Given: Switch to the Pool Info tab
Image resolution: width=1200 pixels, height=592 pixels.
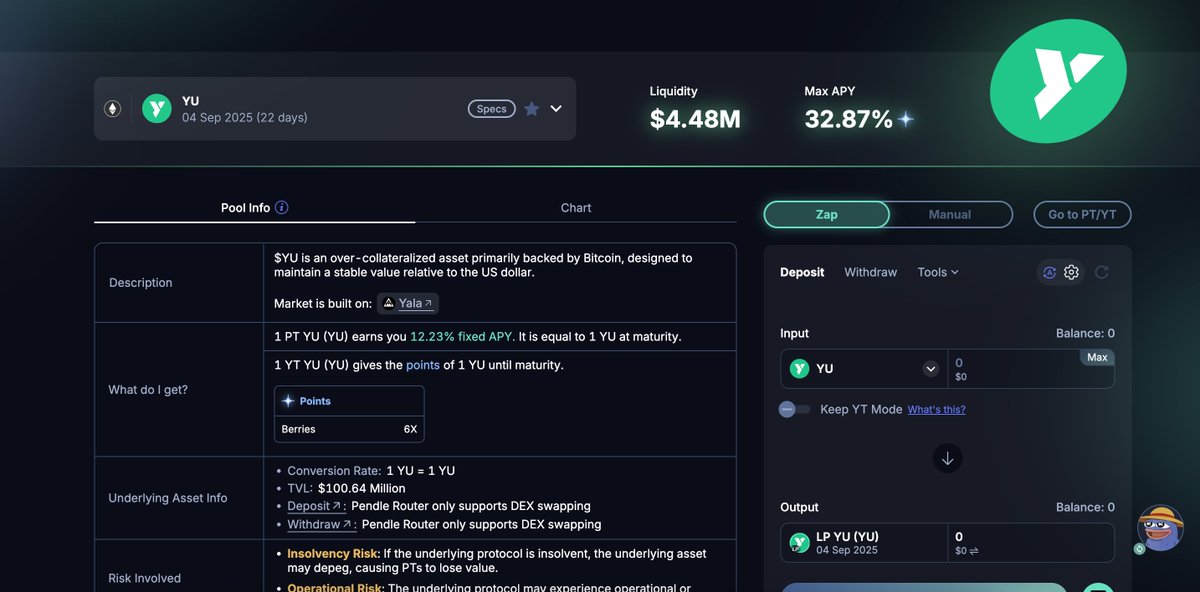Looking at the screenshot, I should click(x=254, y=208).
